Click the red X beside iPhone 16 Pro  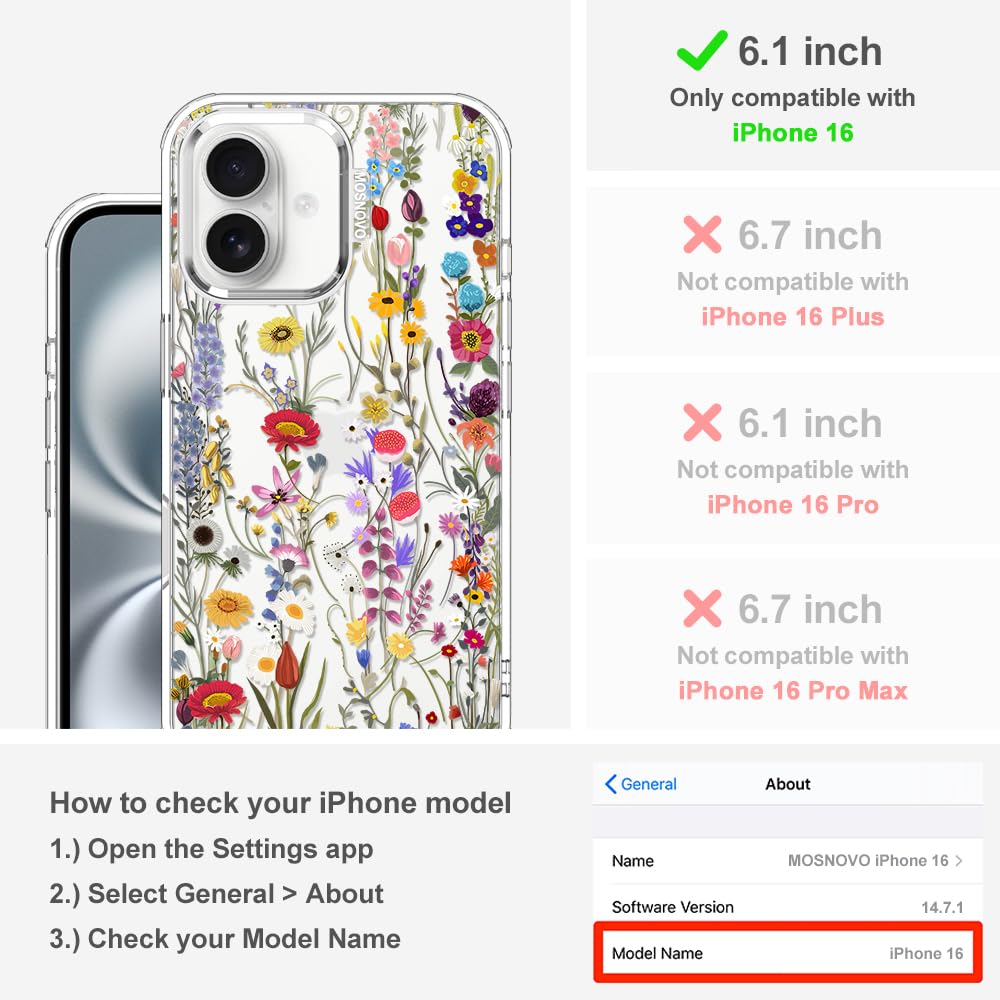pyautogui.click(x=702, y=422)
